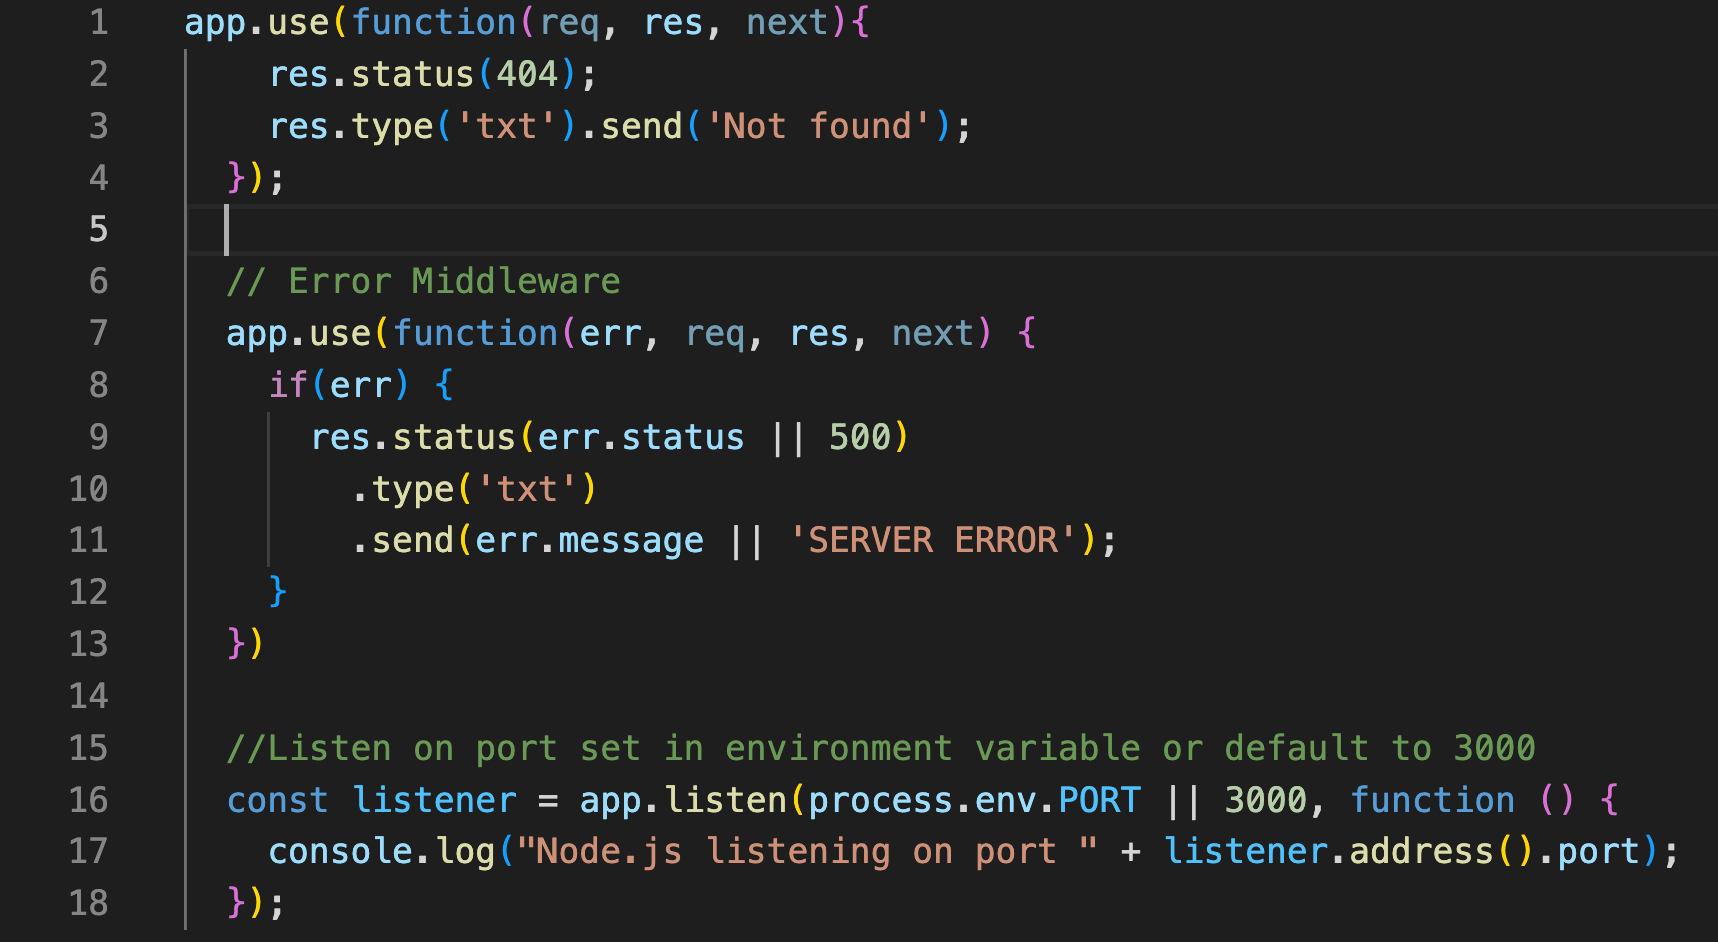Click the 'Listen on port' comment line
Viewport: 1718px width, 942px height.
(x=880, y=748)
